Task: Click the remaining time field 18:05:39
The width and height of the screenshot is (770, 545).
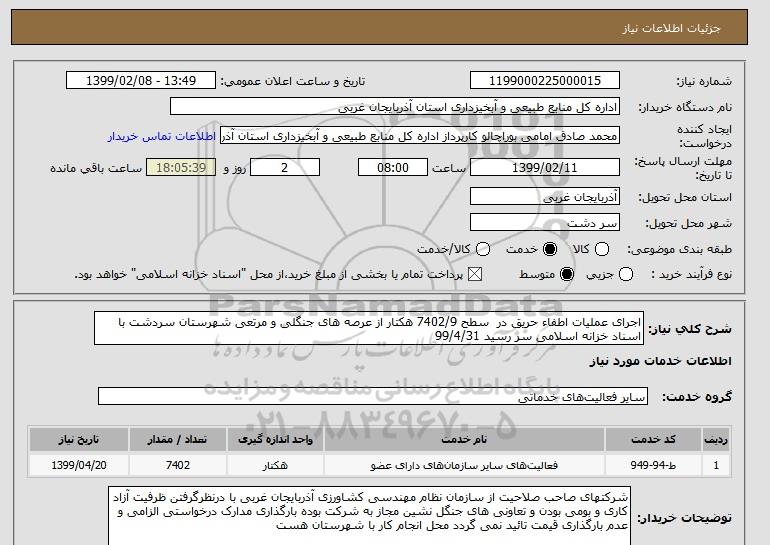Action: tap(181, 167)
